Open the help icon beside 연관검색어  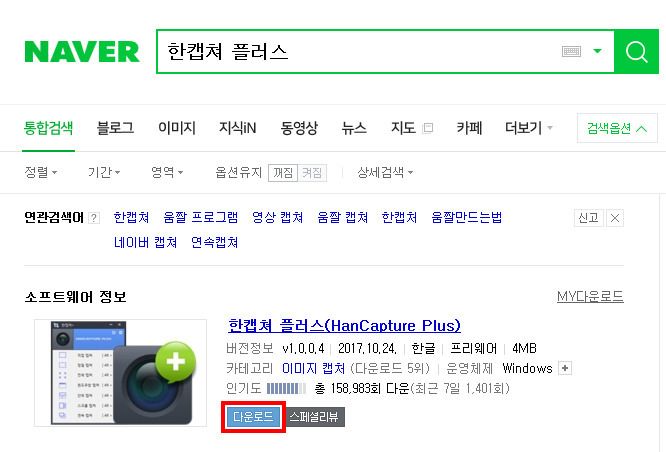pyautogui.click(x=93, y=218)
